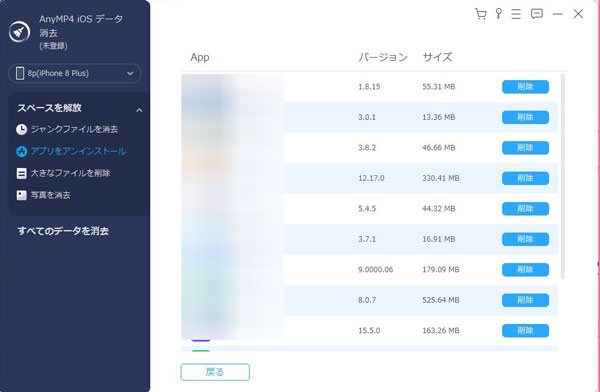Image resolution: width=600 pixels, height=392 pixels.
Task: Click the 179.09 MB size cell
Action: tap(440, 270)
